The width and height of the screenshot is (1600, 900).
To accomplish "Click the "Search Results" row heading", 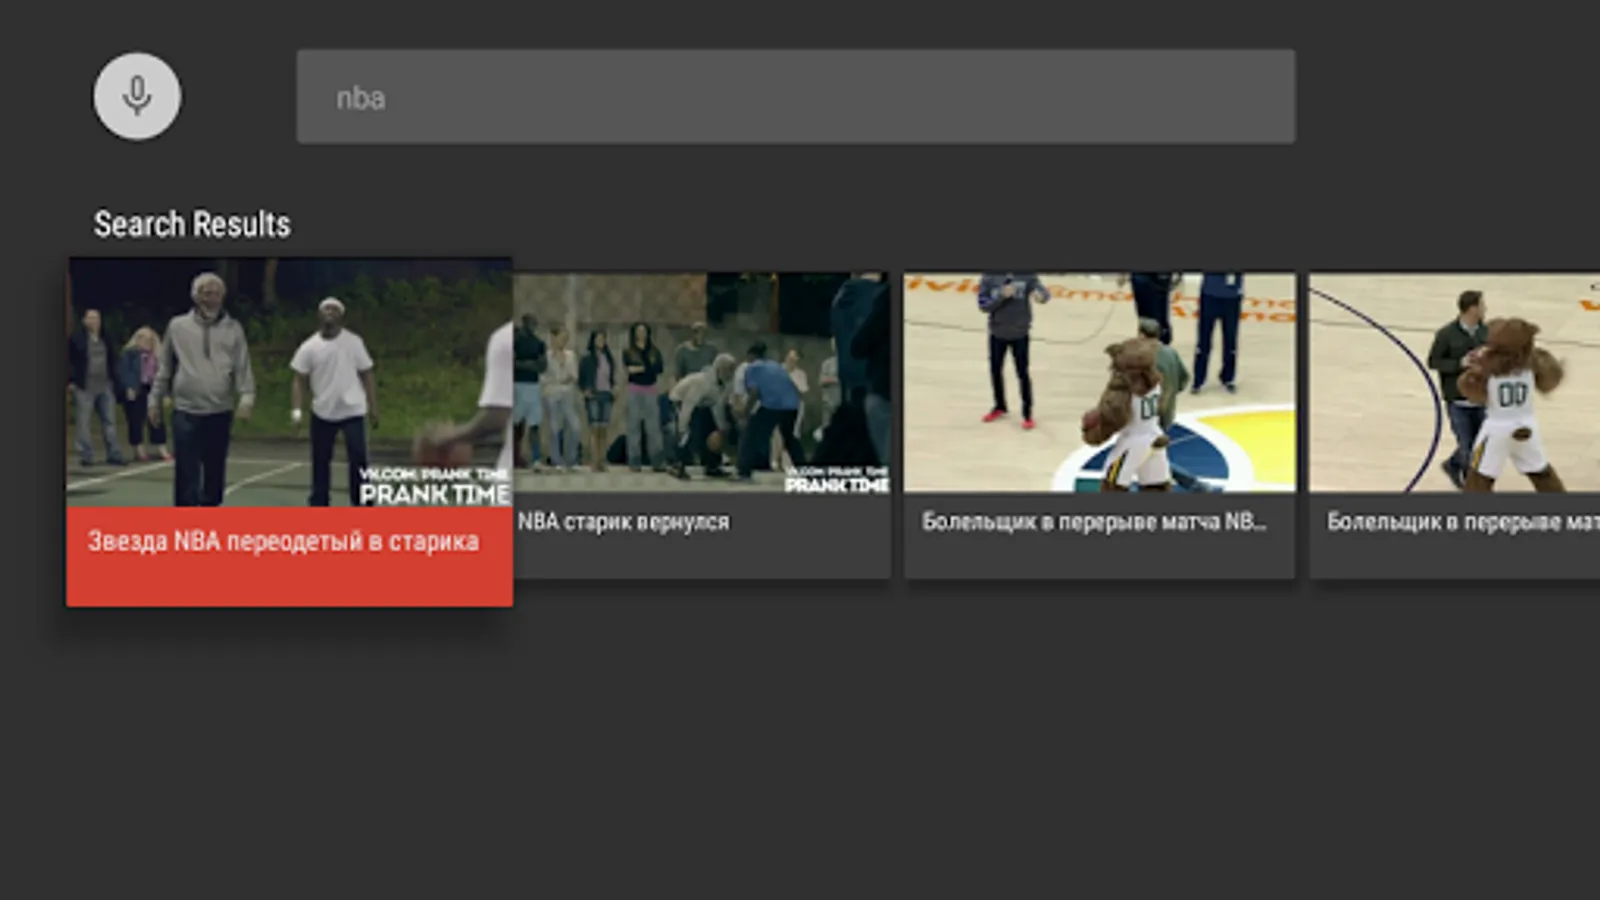I will tap(192, 224).
